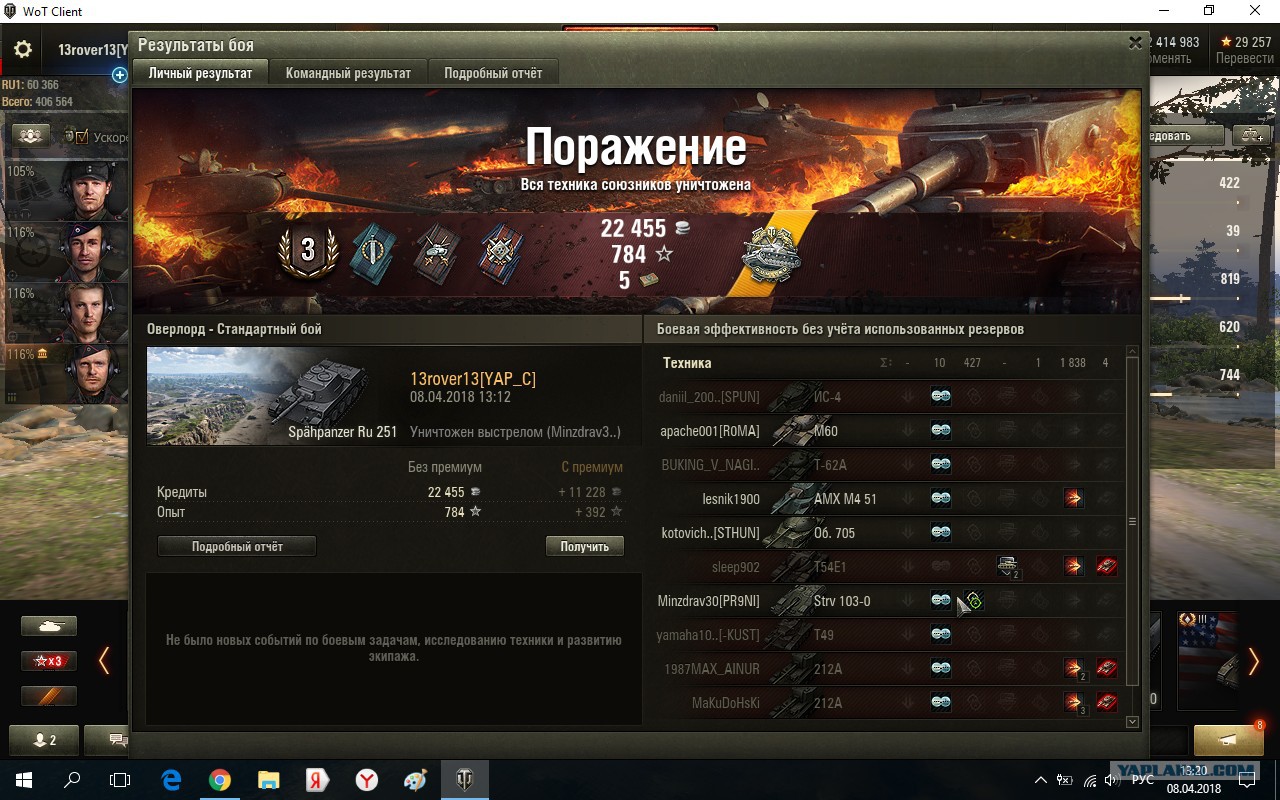Click the tank filter button in the garage
The height and width of the screenshot is (800, 1280).
[49, 627]
